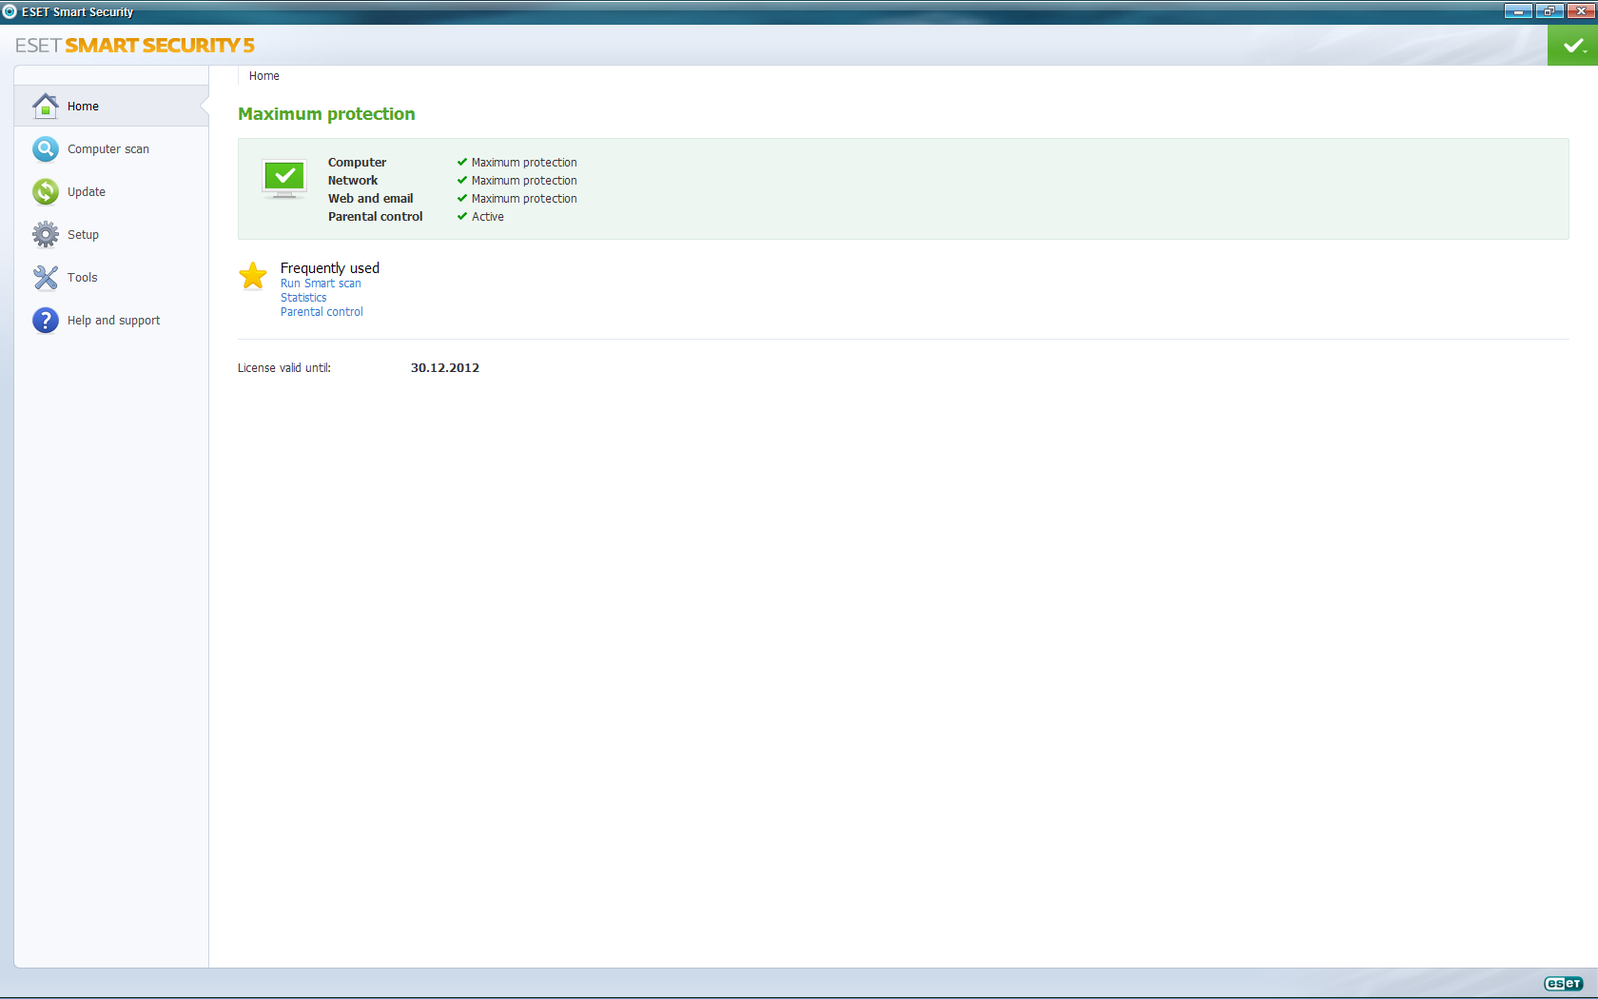Go to Computer scan section
1598x999 pixels.
point(108,149)
